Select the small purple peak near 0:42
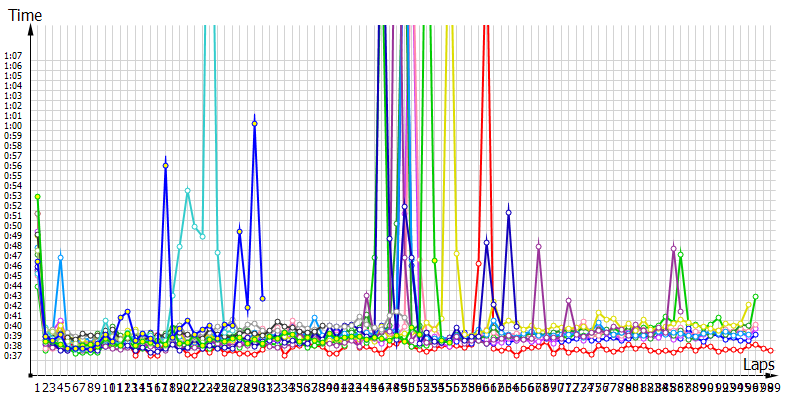The image size is (800, 400). coord(568,301)
